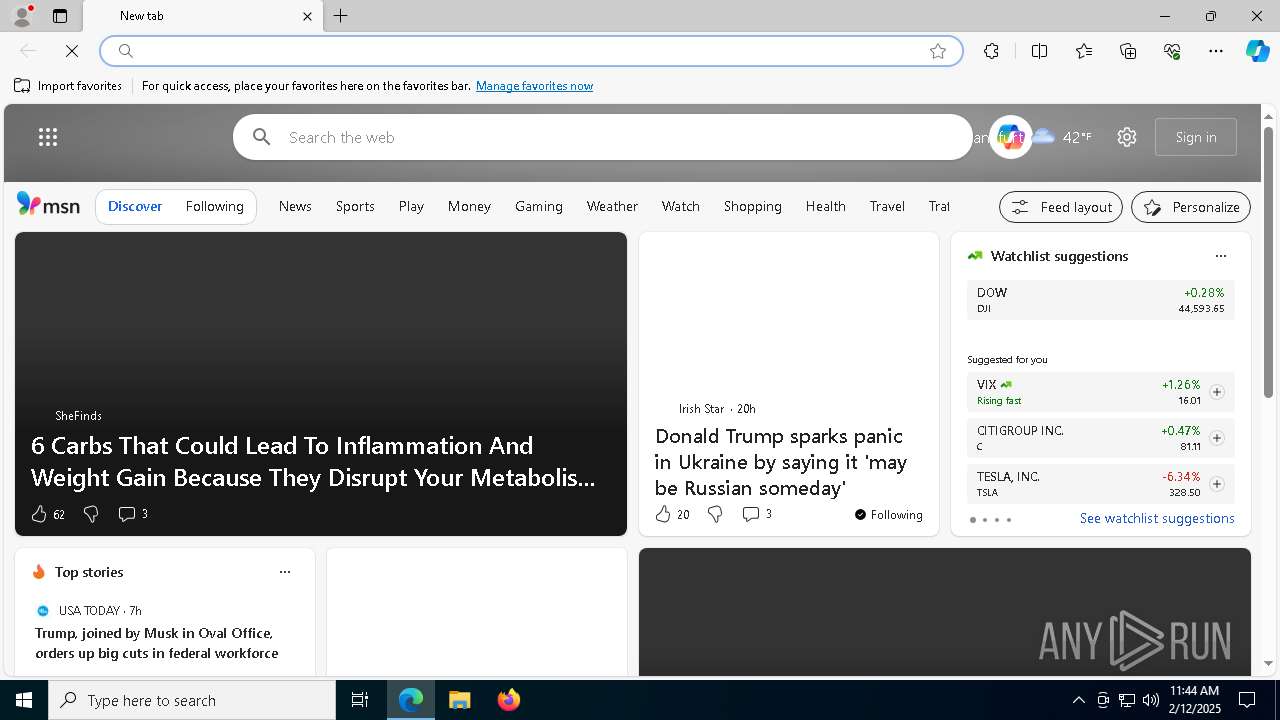Open comments on Trump Ukraine article
Image resolution: width=1280 pixels, height=720 pixels.
[757, 514]
